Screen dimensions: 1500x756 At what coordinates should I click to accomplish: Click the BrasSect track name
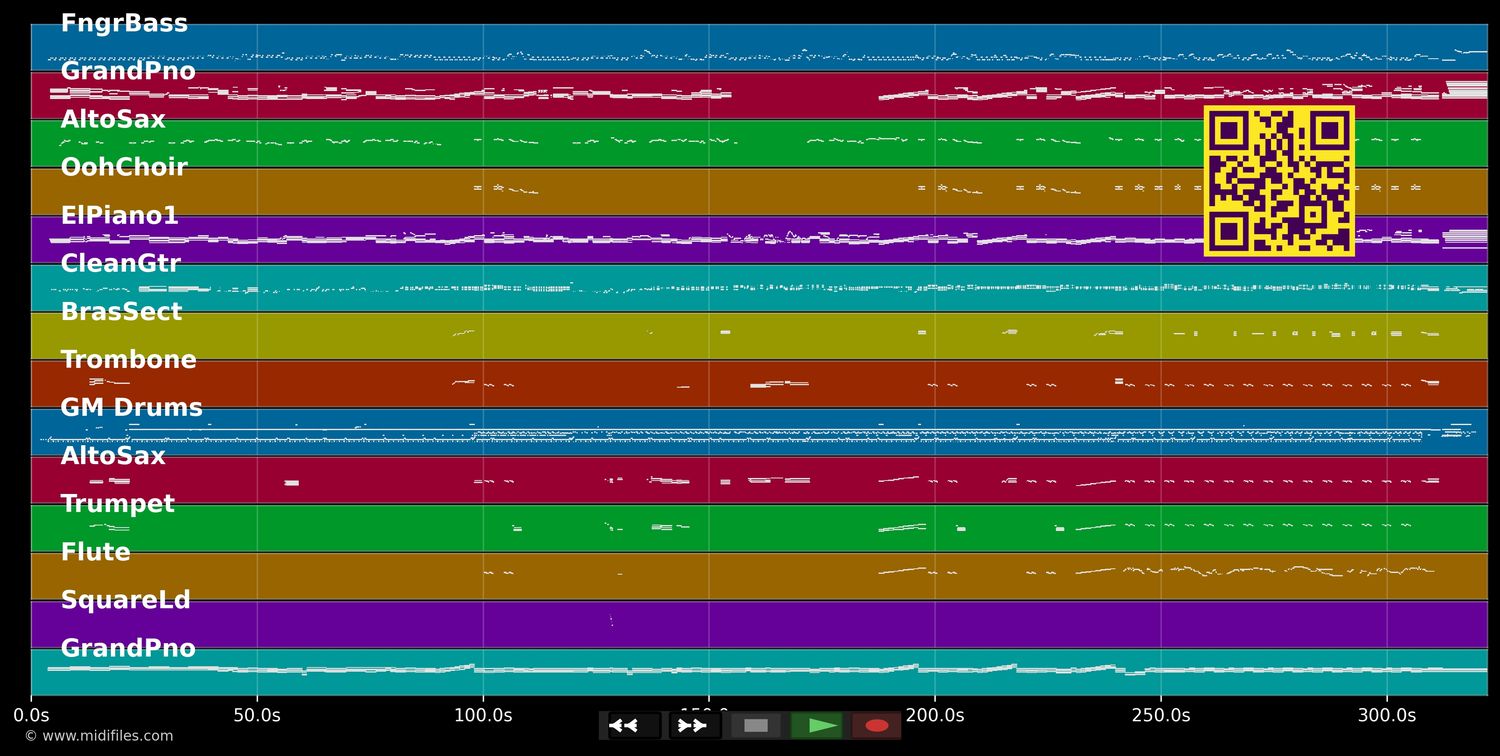click(121, 312)
